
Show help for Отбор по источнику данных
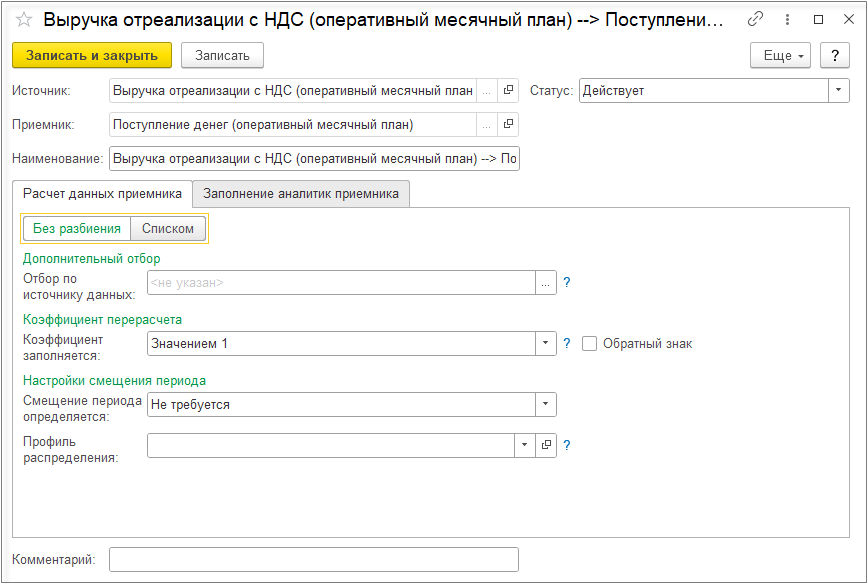(566, 283)
